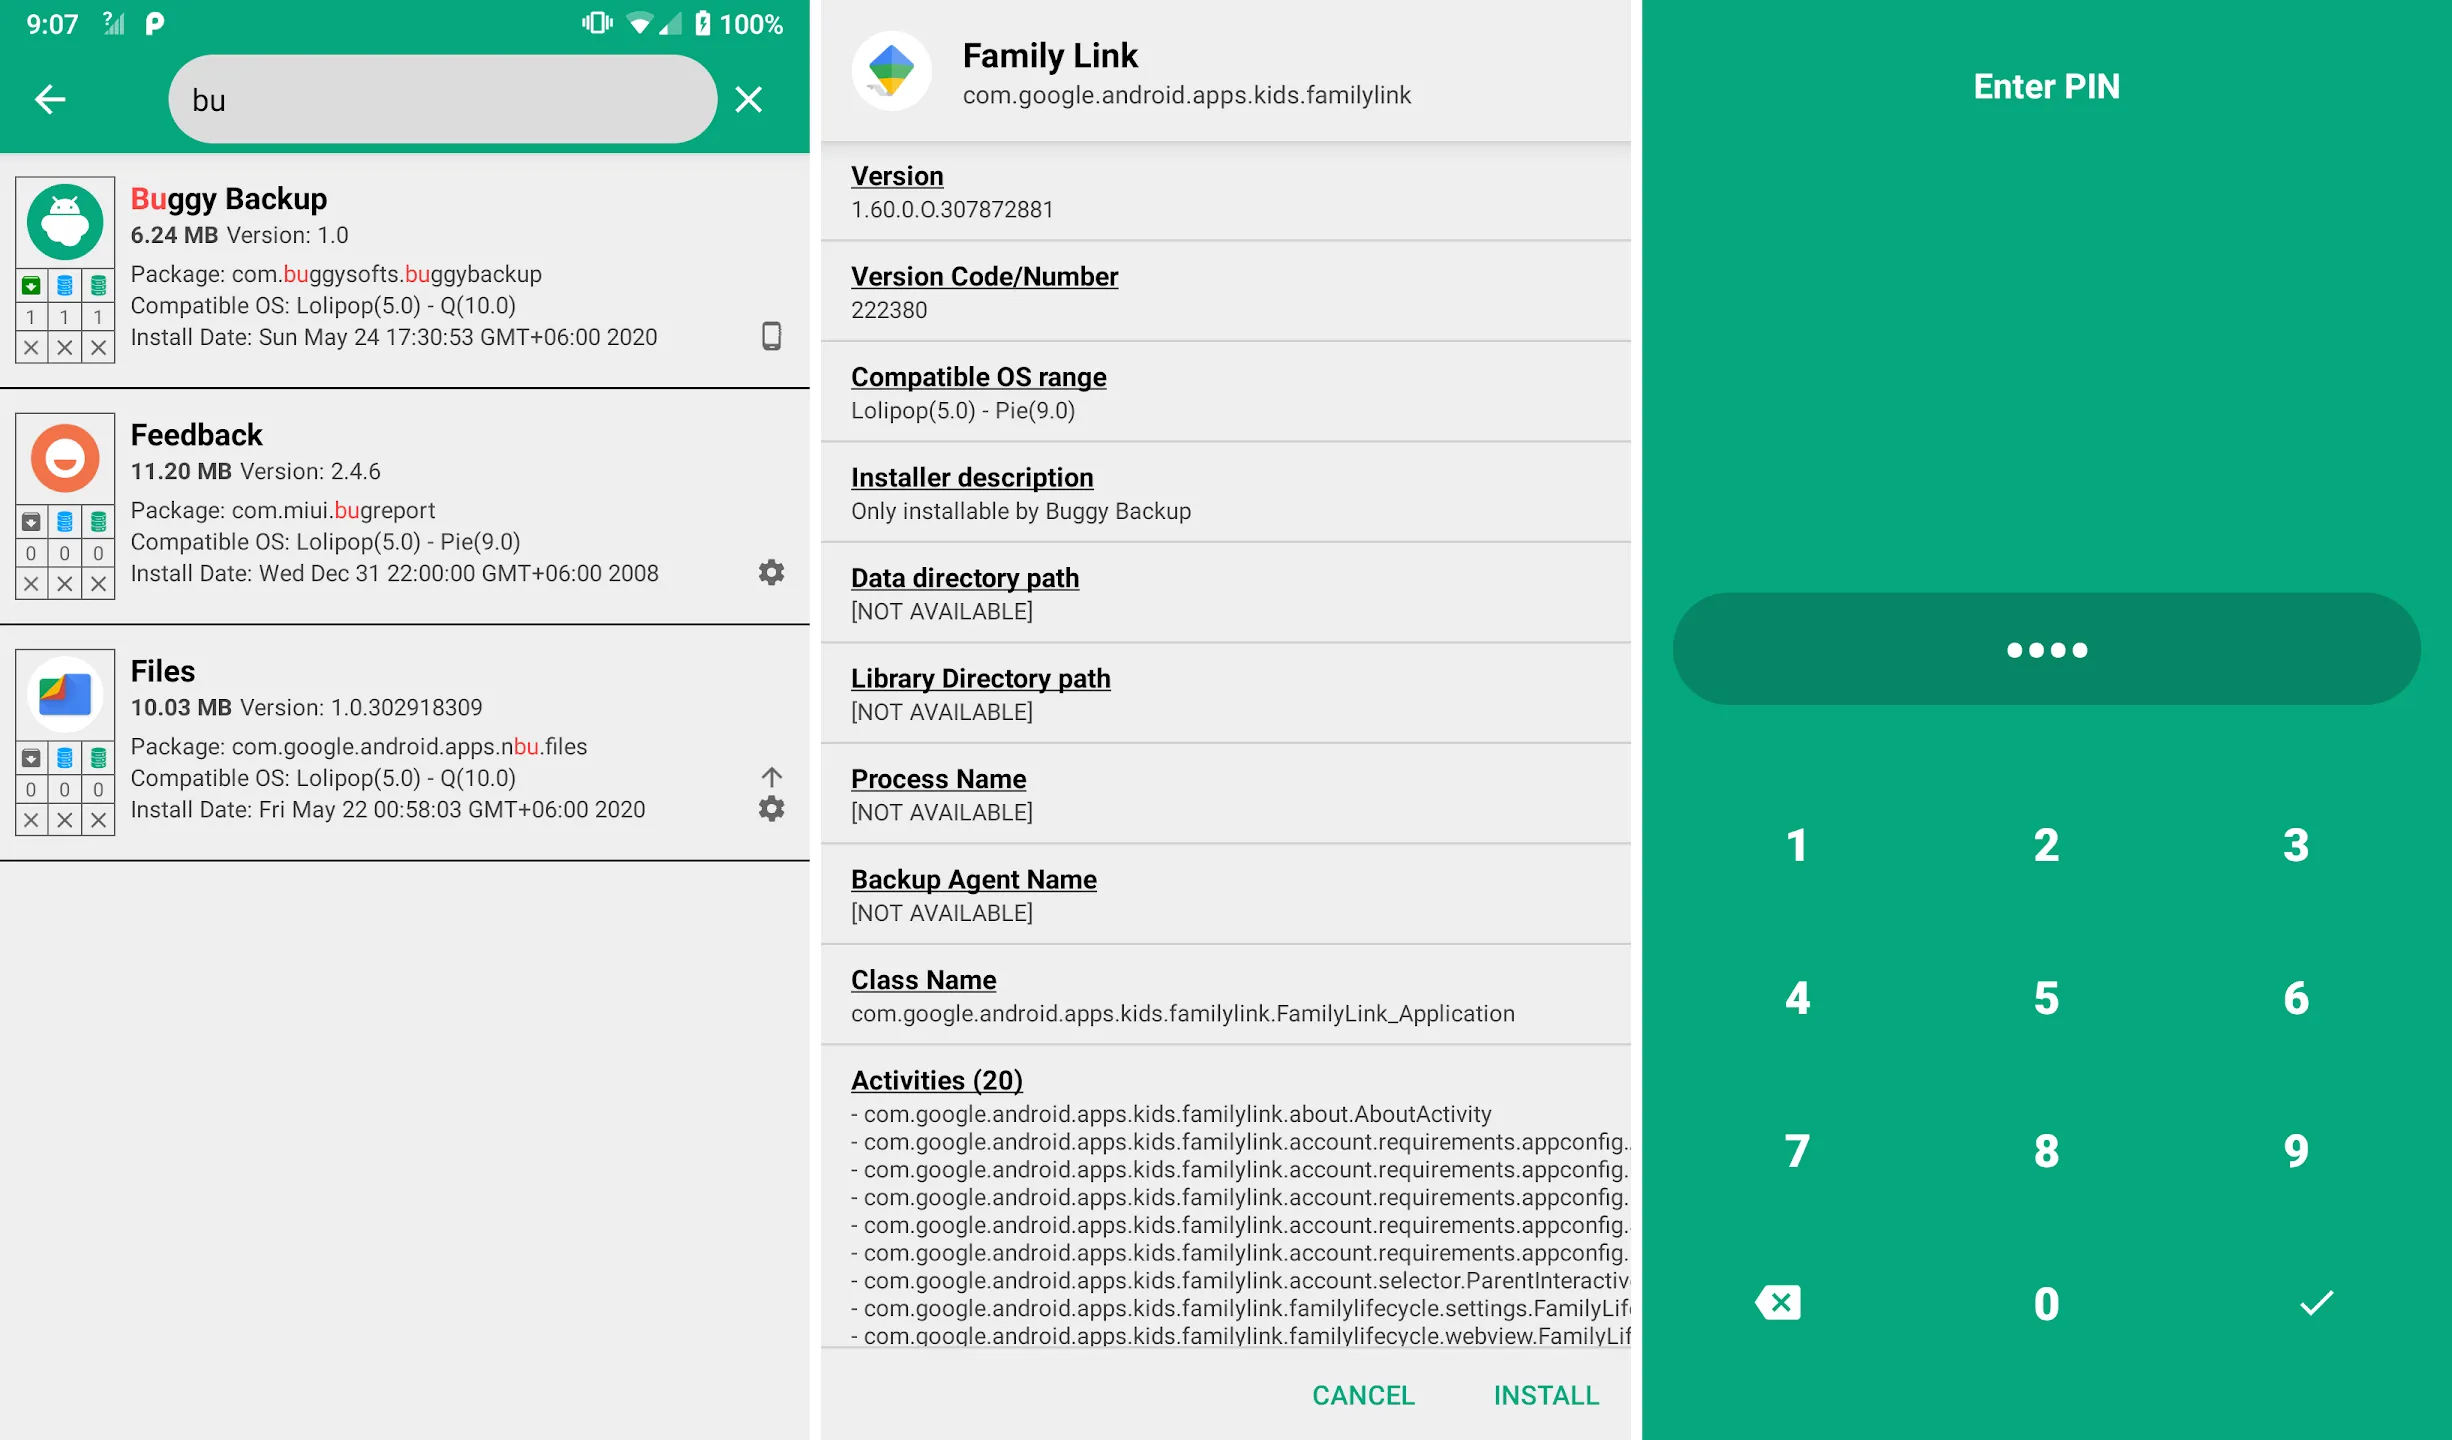The height and width of the screenshot is (1440, 2452).
Task: Tap digit 9 on PIN keypad
Action: point(2296,1151)
